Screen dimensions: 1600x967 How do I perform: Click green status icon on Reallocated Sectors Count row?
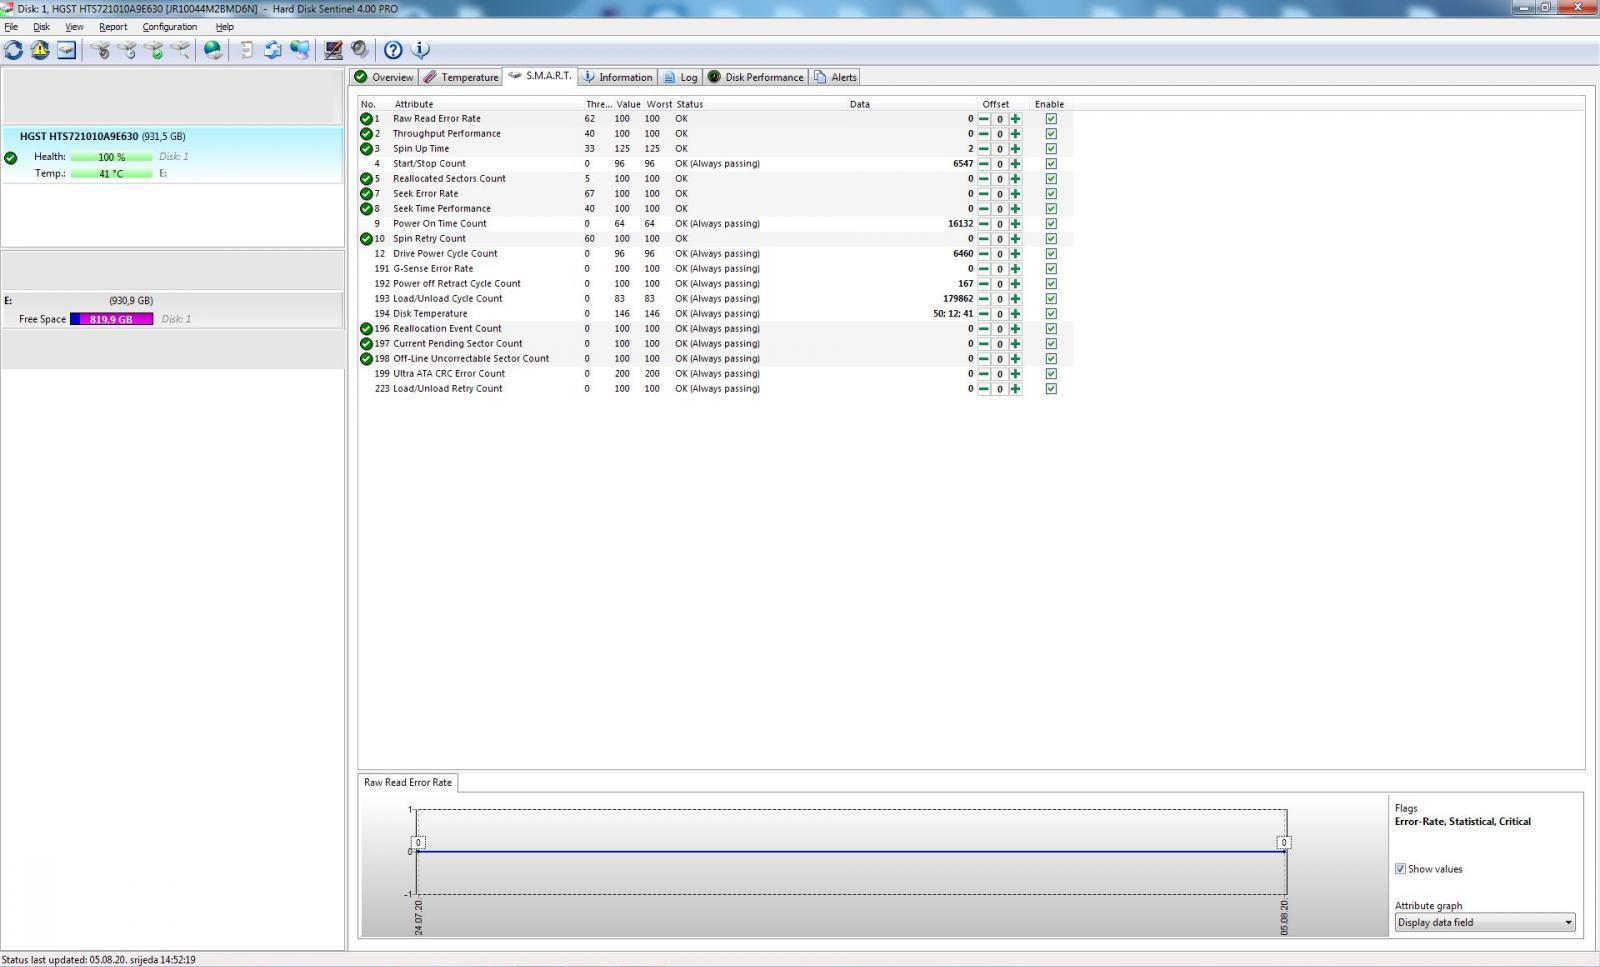366,179
